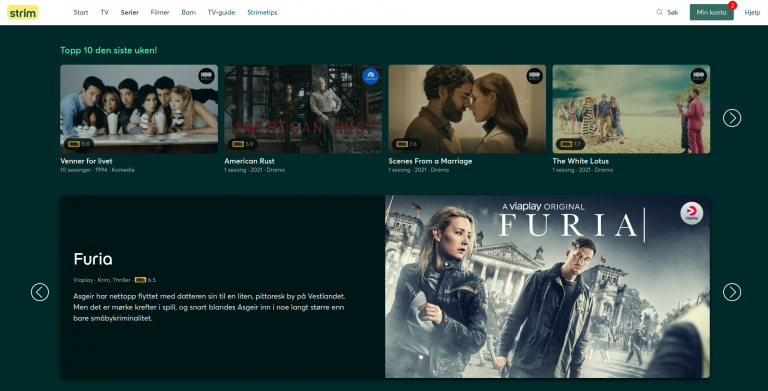
Task: Open the TV-guide page
Action: tap(221, 12)
